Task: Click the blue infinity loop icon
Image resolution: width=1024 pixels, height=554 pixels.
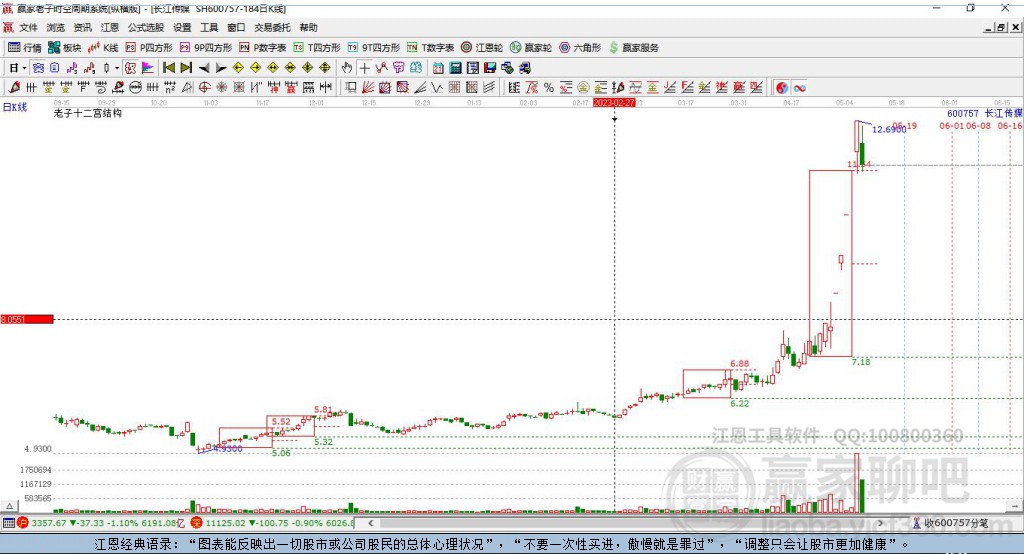Action: coord(799,88)
